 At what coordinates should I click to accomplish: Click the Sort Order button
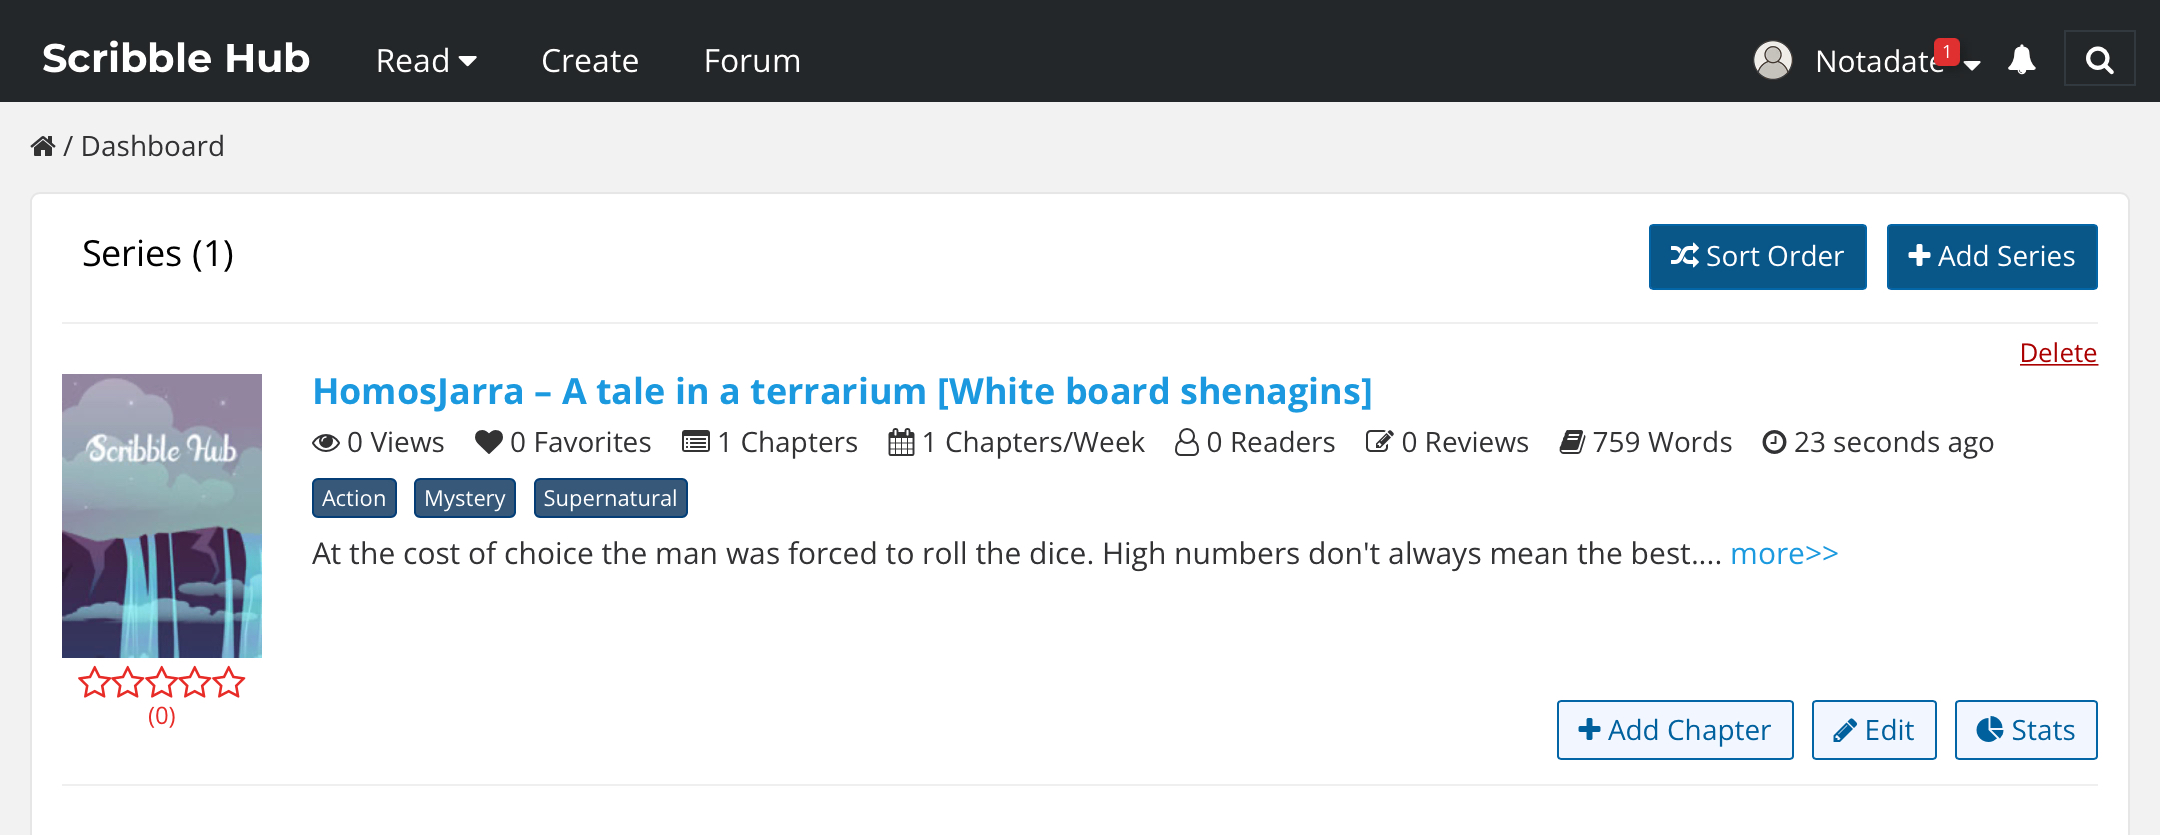pyautogui.click(x=1757, y=257)
